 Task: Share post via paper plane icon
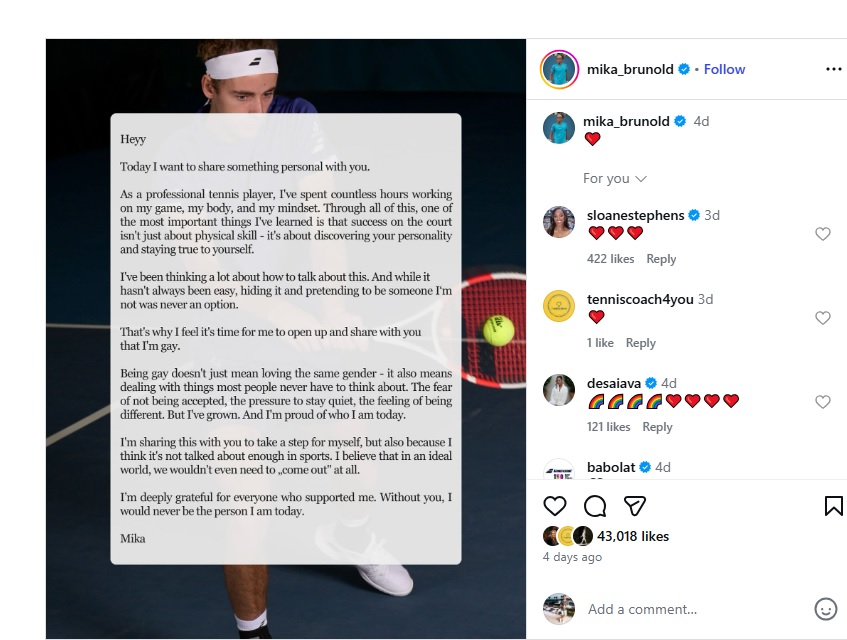point(635,506)
